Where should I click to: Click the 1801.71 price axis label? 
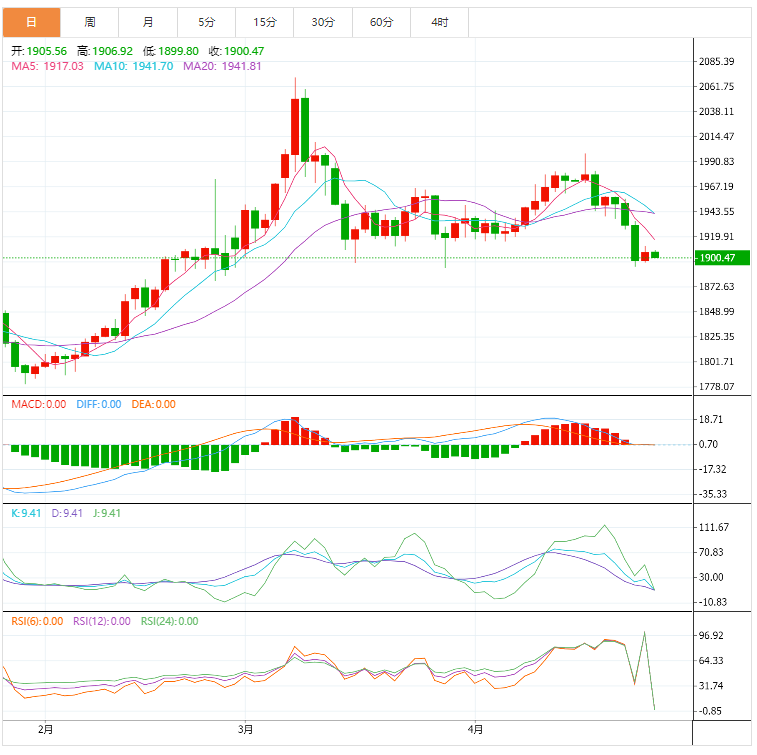tap(716, 362)
